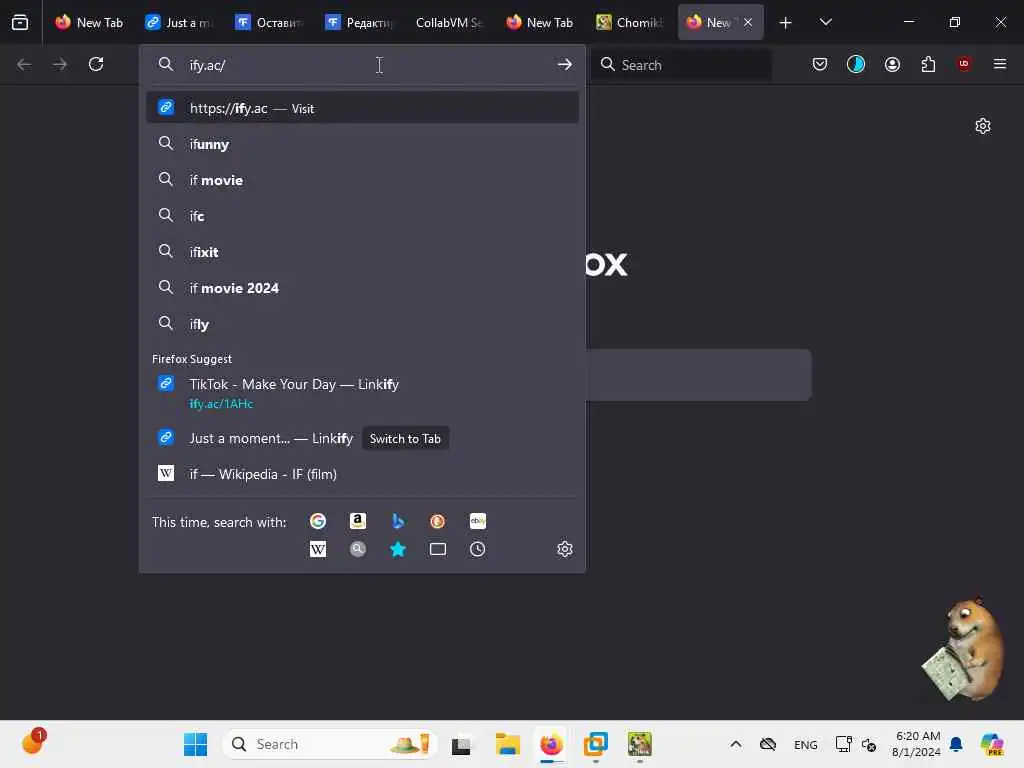The height and width of the screenshot is (768, 1024).
Task: Open TikTok - Make Your Day Linkify result
Action: (x=362, y=393)
